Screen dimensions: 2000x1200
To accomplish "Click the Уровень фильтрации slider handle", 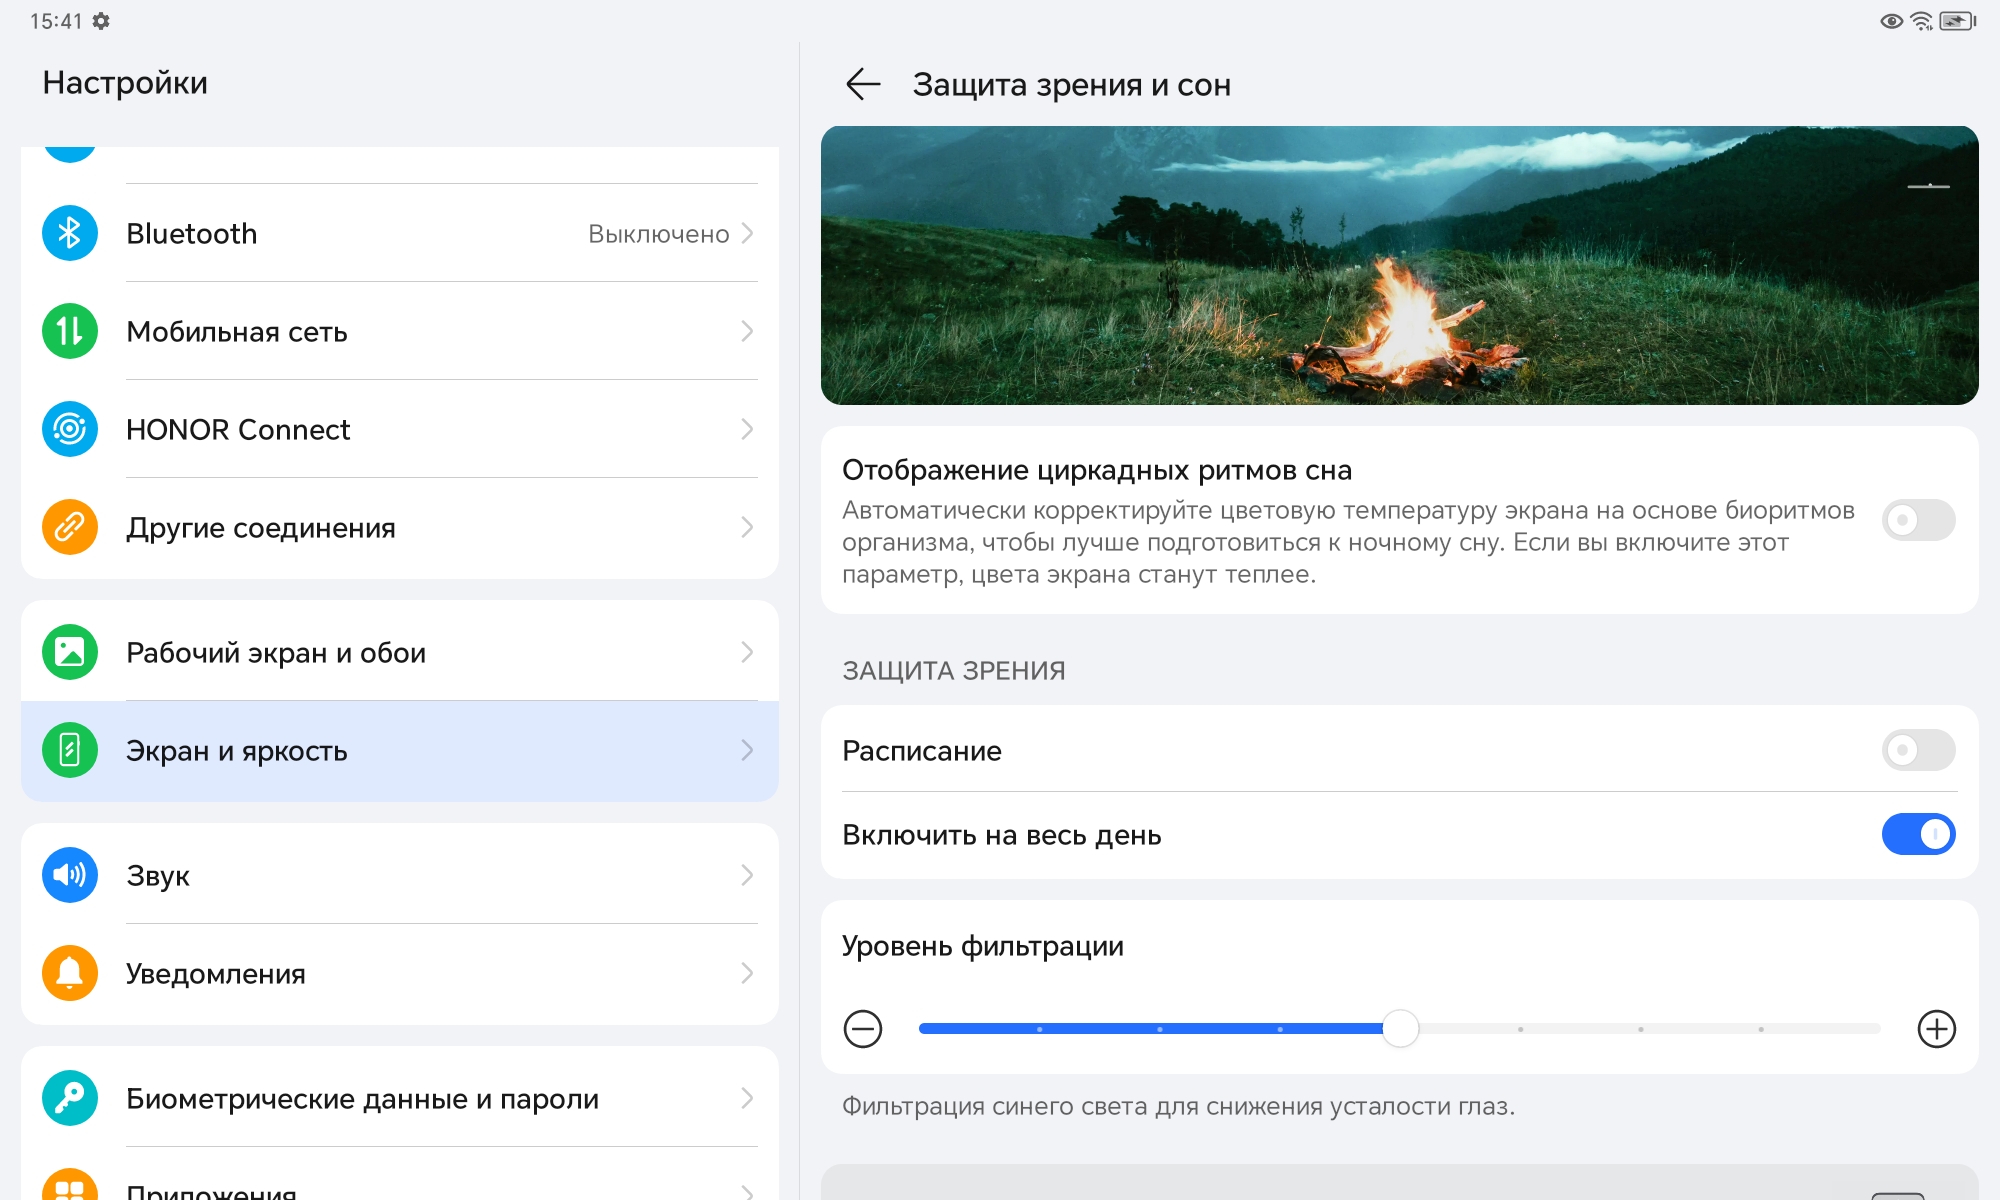I will click(1400, 1029).
